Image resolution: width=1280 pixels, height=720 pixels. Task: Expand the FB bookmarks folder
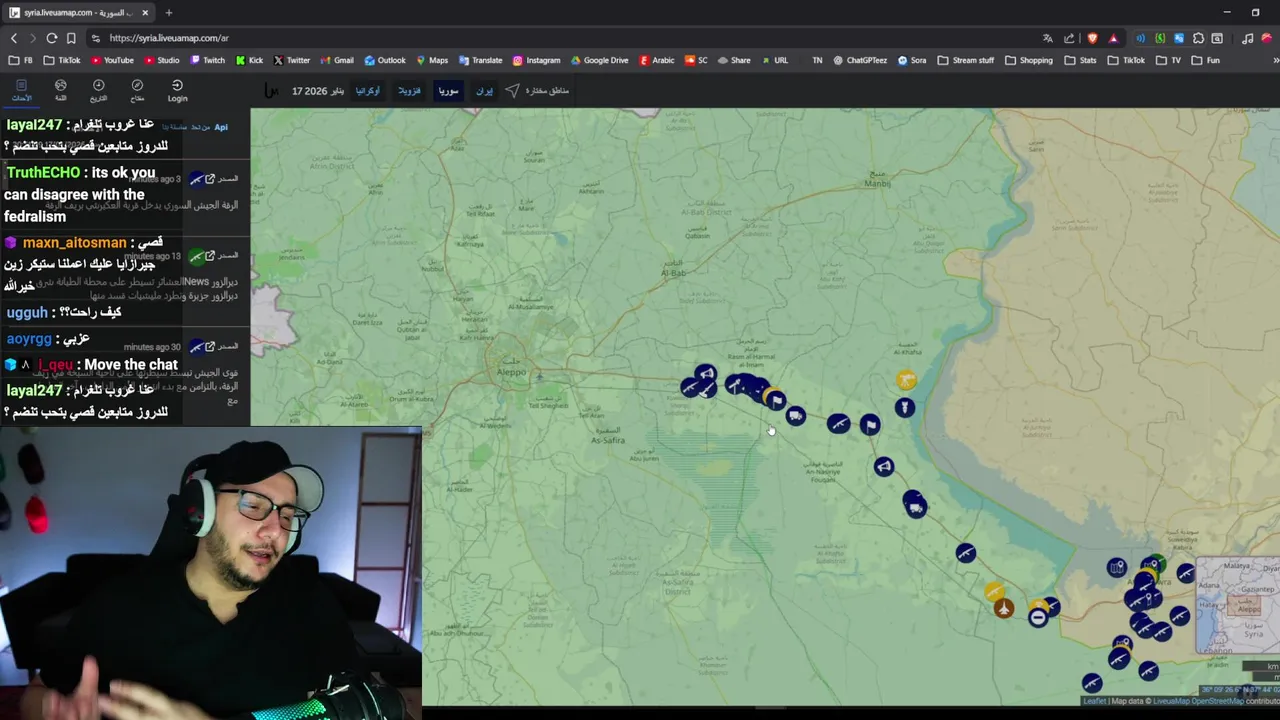(x=20, y=60)
